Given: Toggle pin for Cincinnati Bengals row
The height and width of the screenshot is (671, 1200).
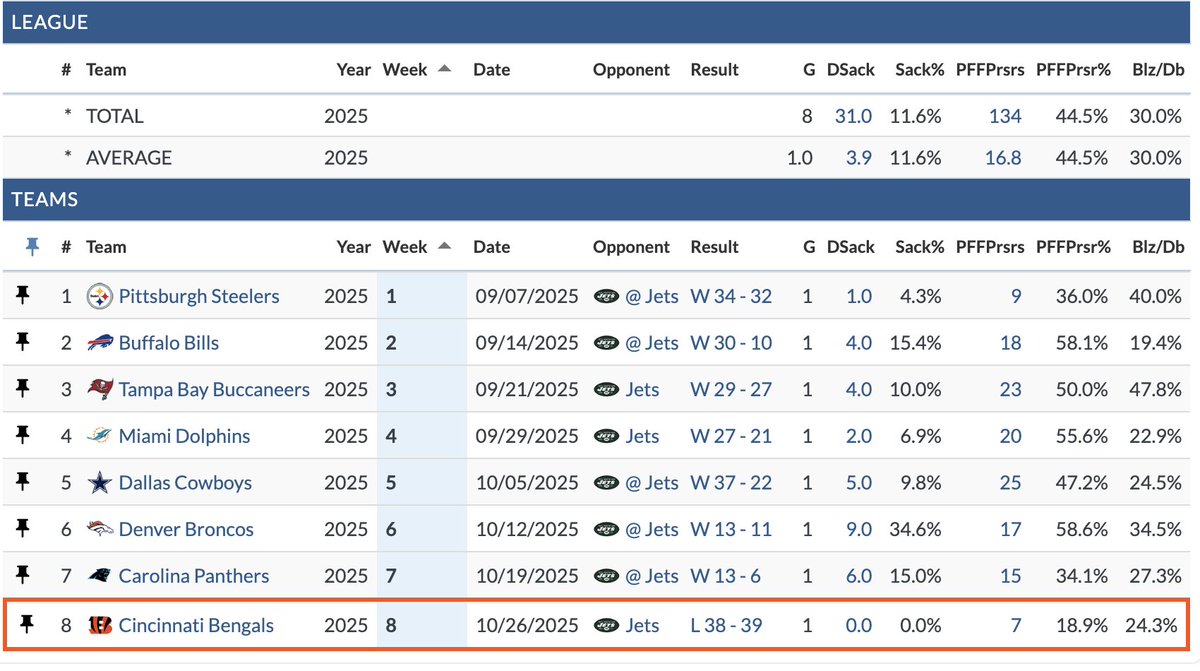Looking at the screenshot, I should click(25, 625).
